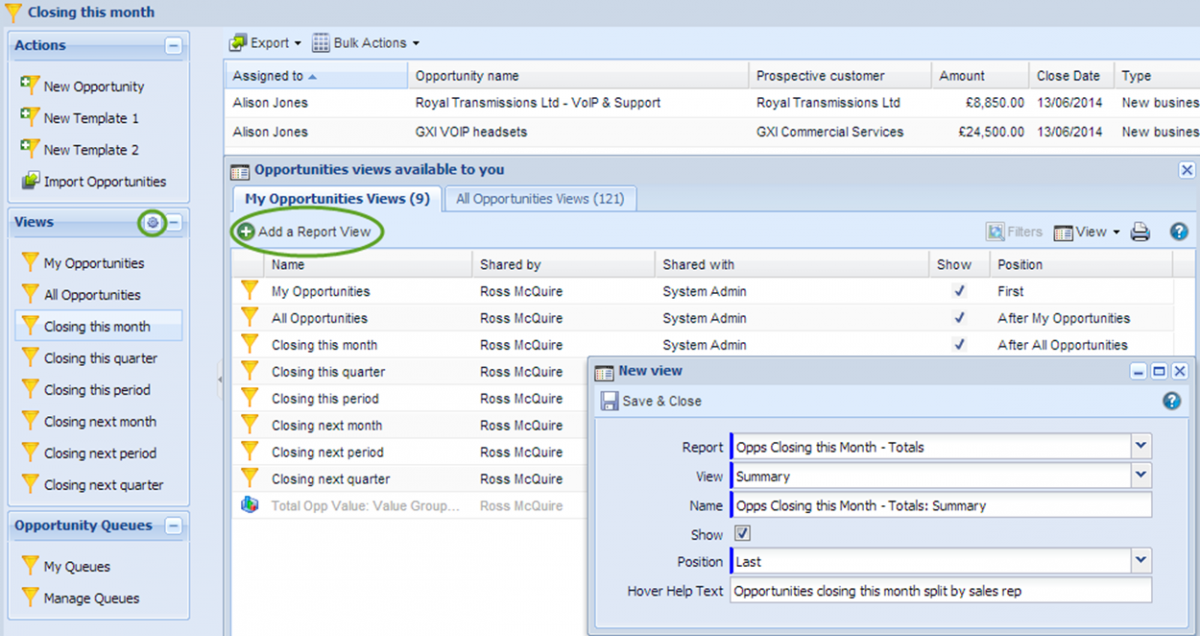Click Save & Close disk icon
1200x636 pixels.
pyautogui.click(x=609, y=401)
